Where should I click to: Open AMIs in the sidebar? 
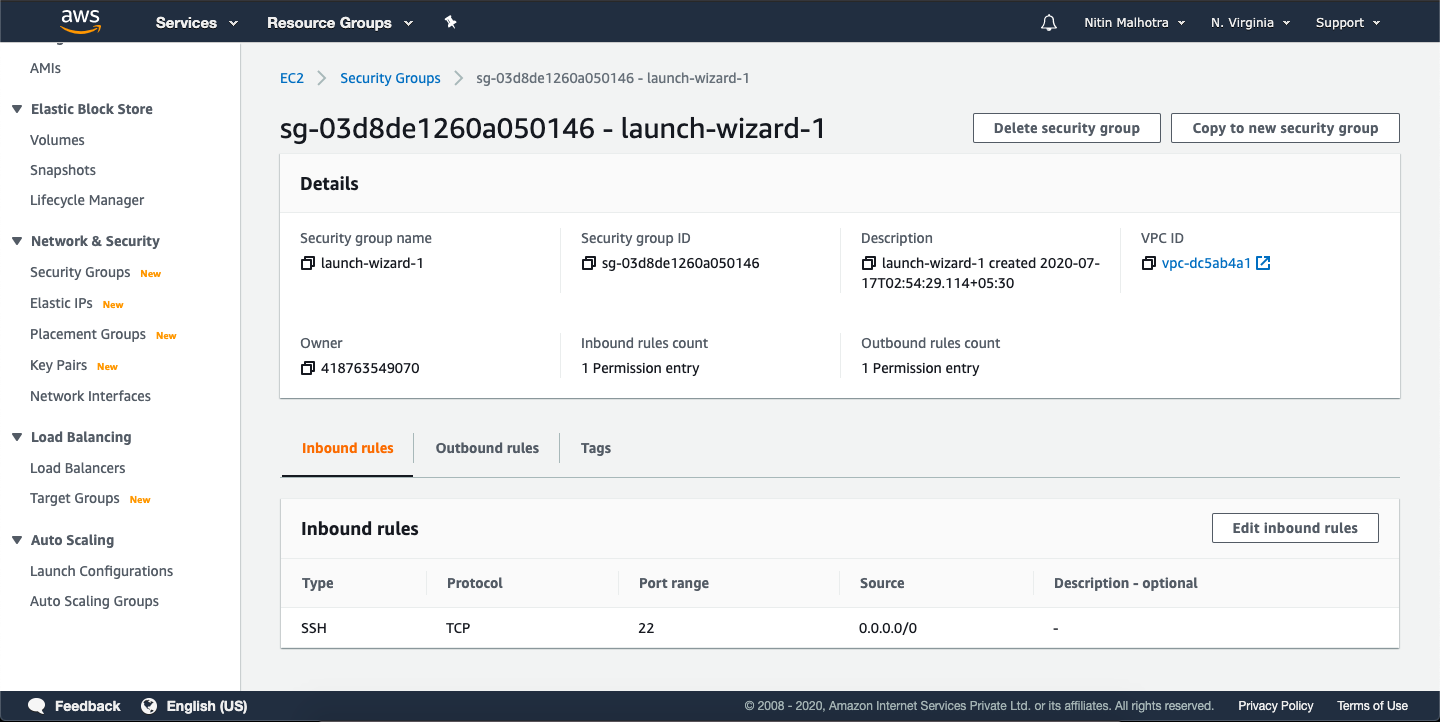pyautogui.click(x=46, y=68)
